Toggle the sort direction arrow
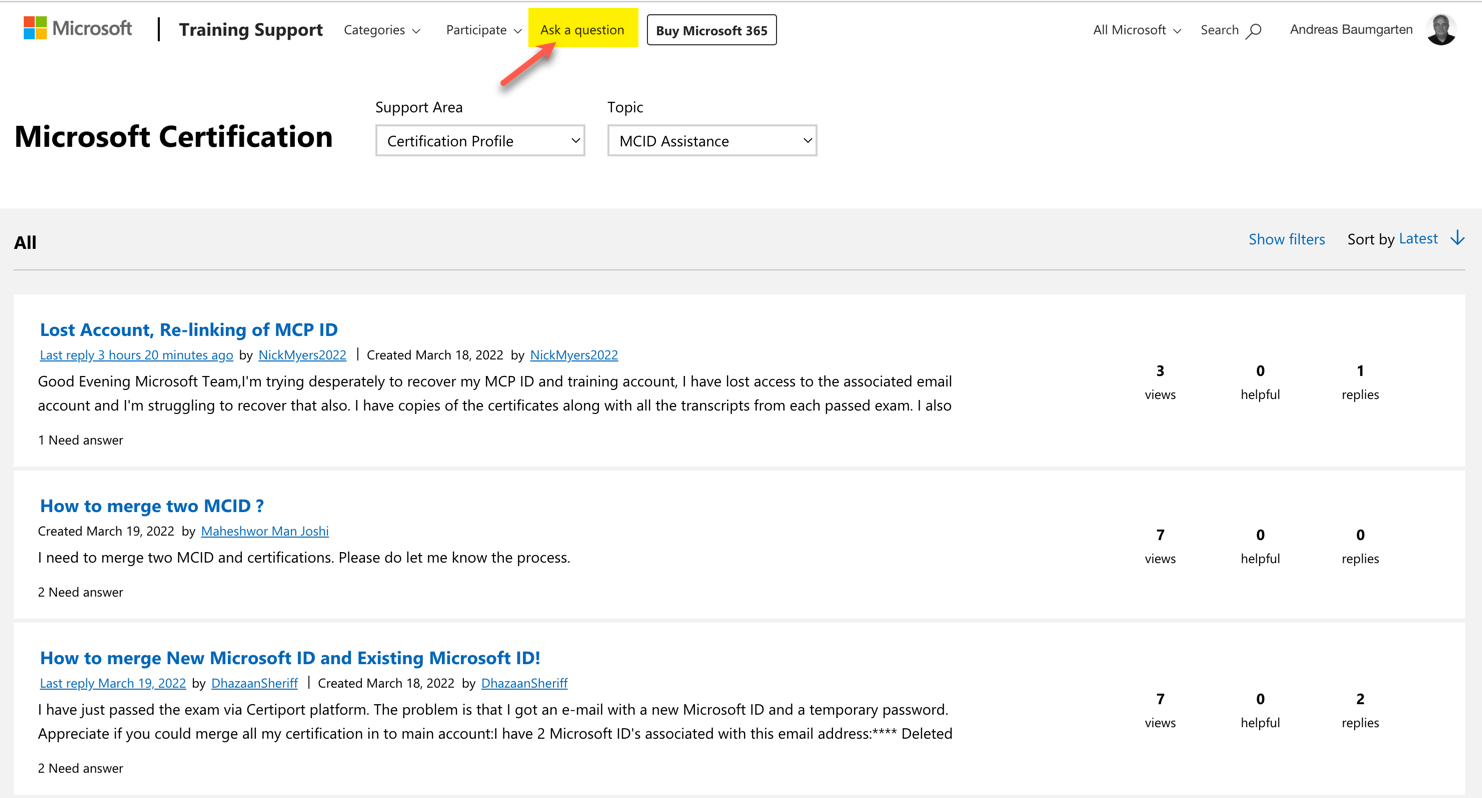This screenshot has height=798, width=1482. click(x=1458, y=238)
